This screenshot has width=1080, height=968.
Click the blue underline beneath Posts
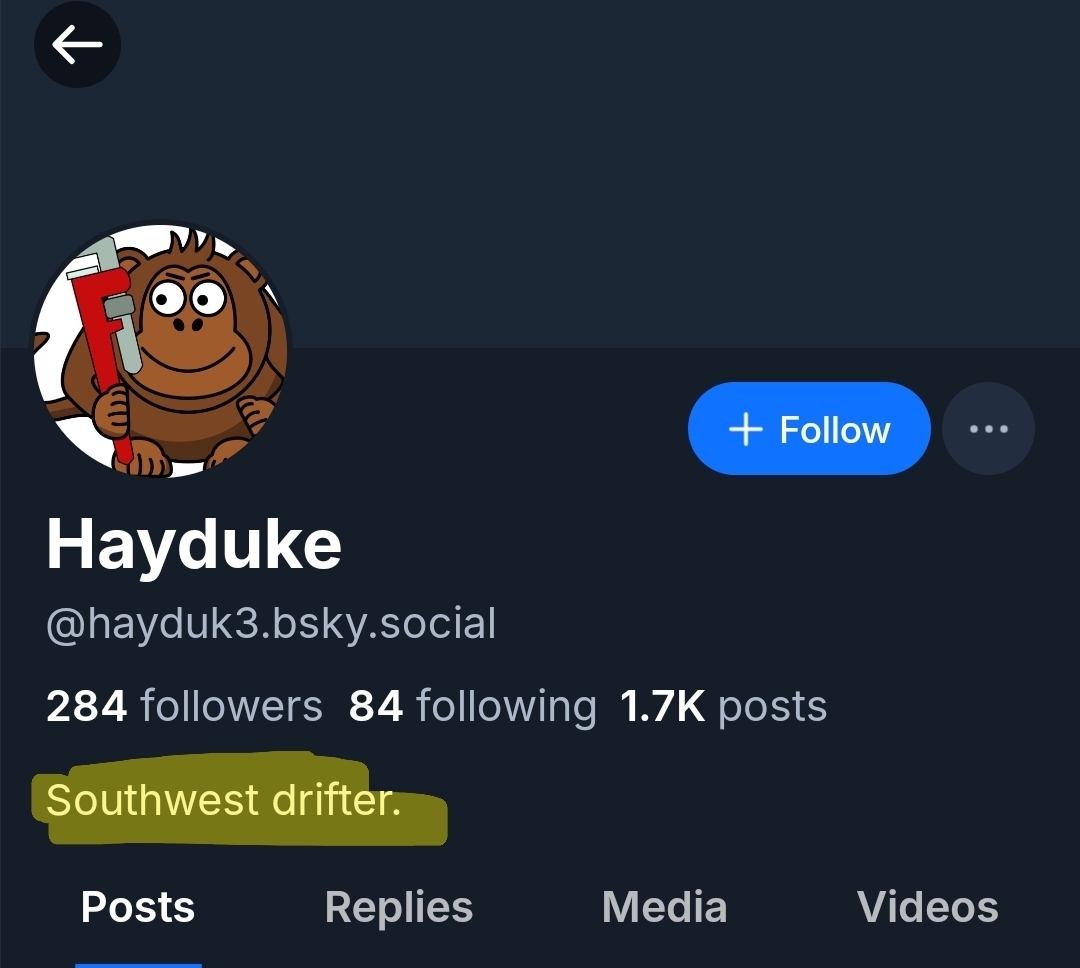click(x=138, y=964)
